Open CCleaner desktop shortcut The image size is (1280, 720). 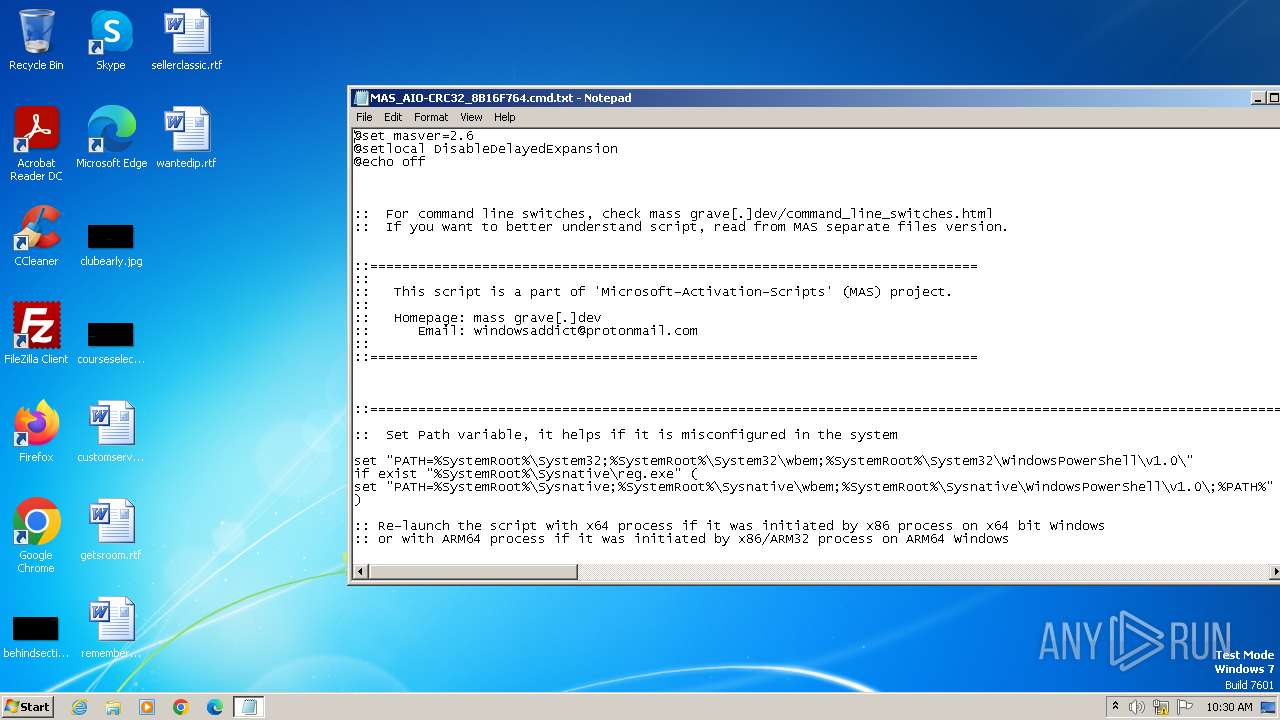[36, 236]
